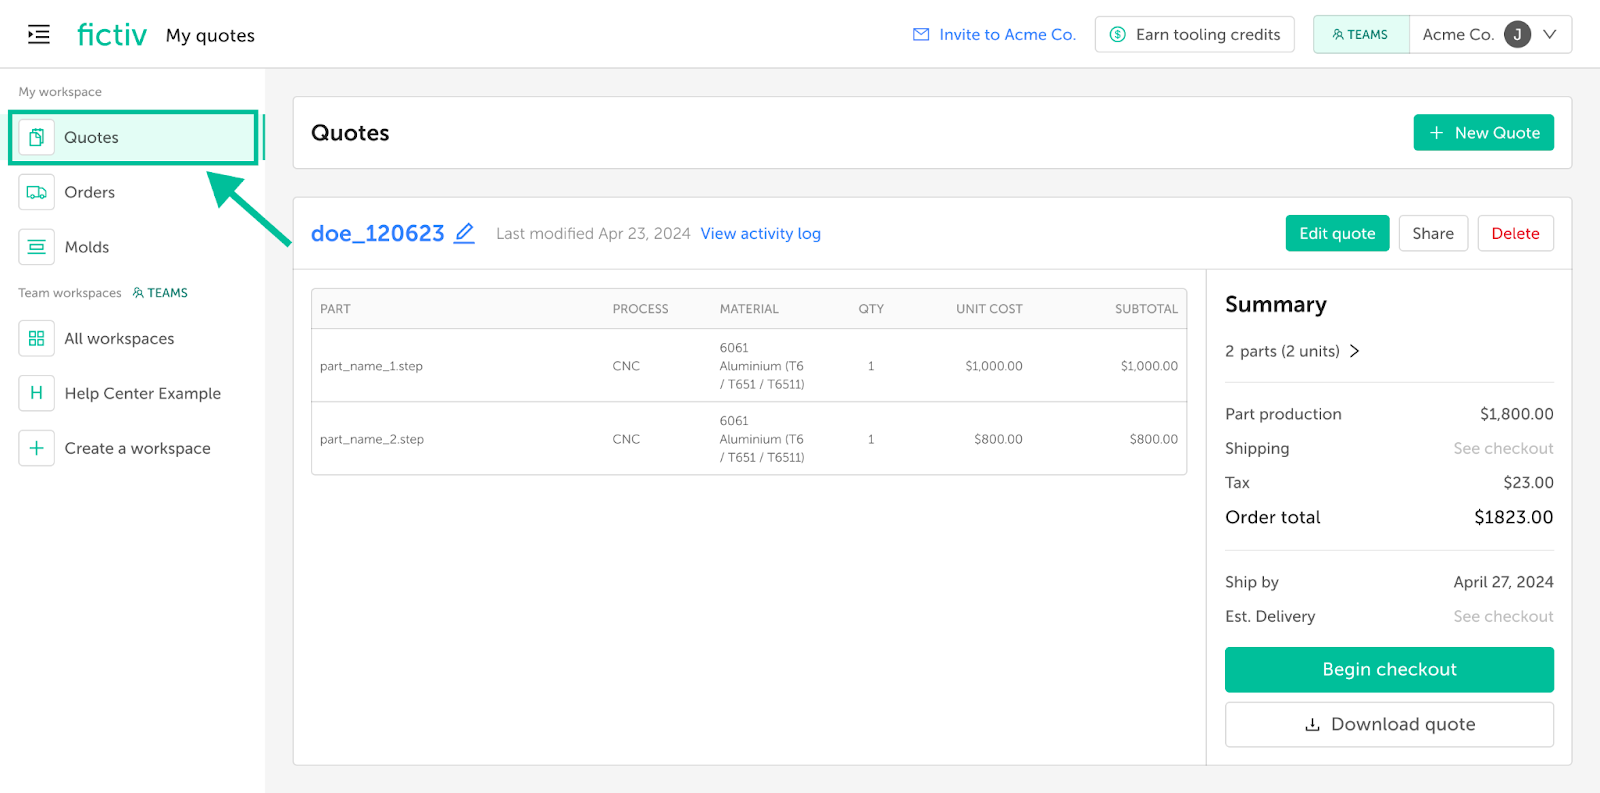The height and width of the screenshot is (793, 1600).
Task: Select All workspaces in the sidebar
Action: pyautogui.click(x=119, y=338)
